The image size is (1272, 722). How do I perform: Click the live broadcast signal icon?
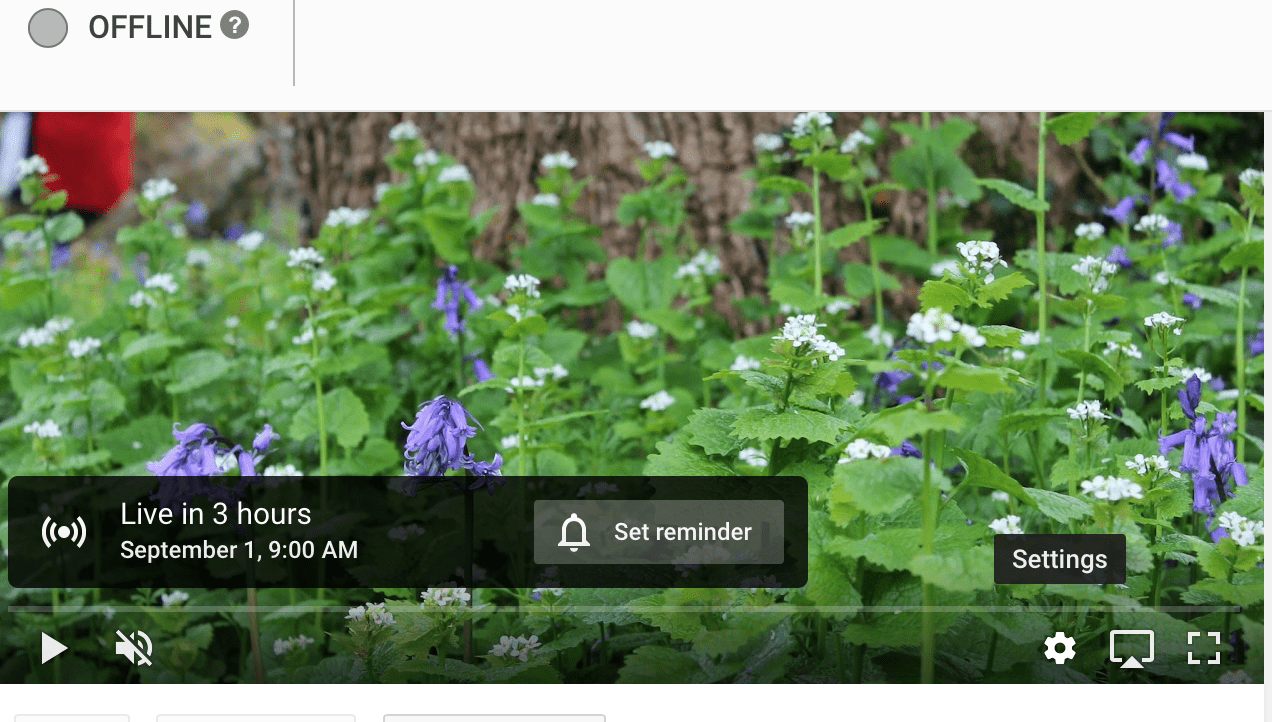coord(64,532)
